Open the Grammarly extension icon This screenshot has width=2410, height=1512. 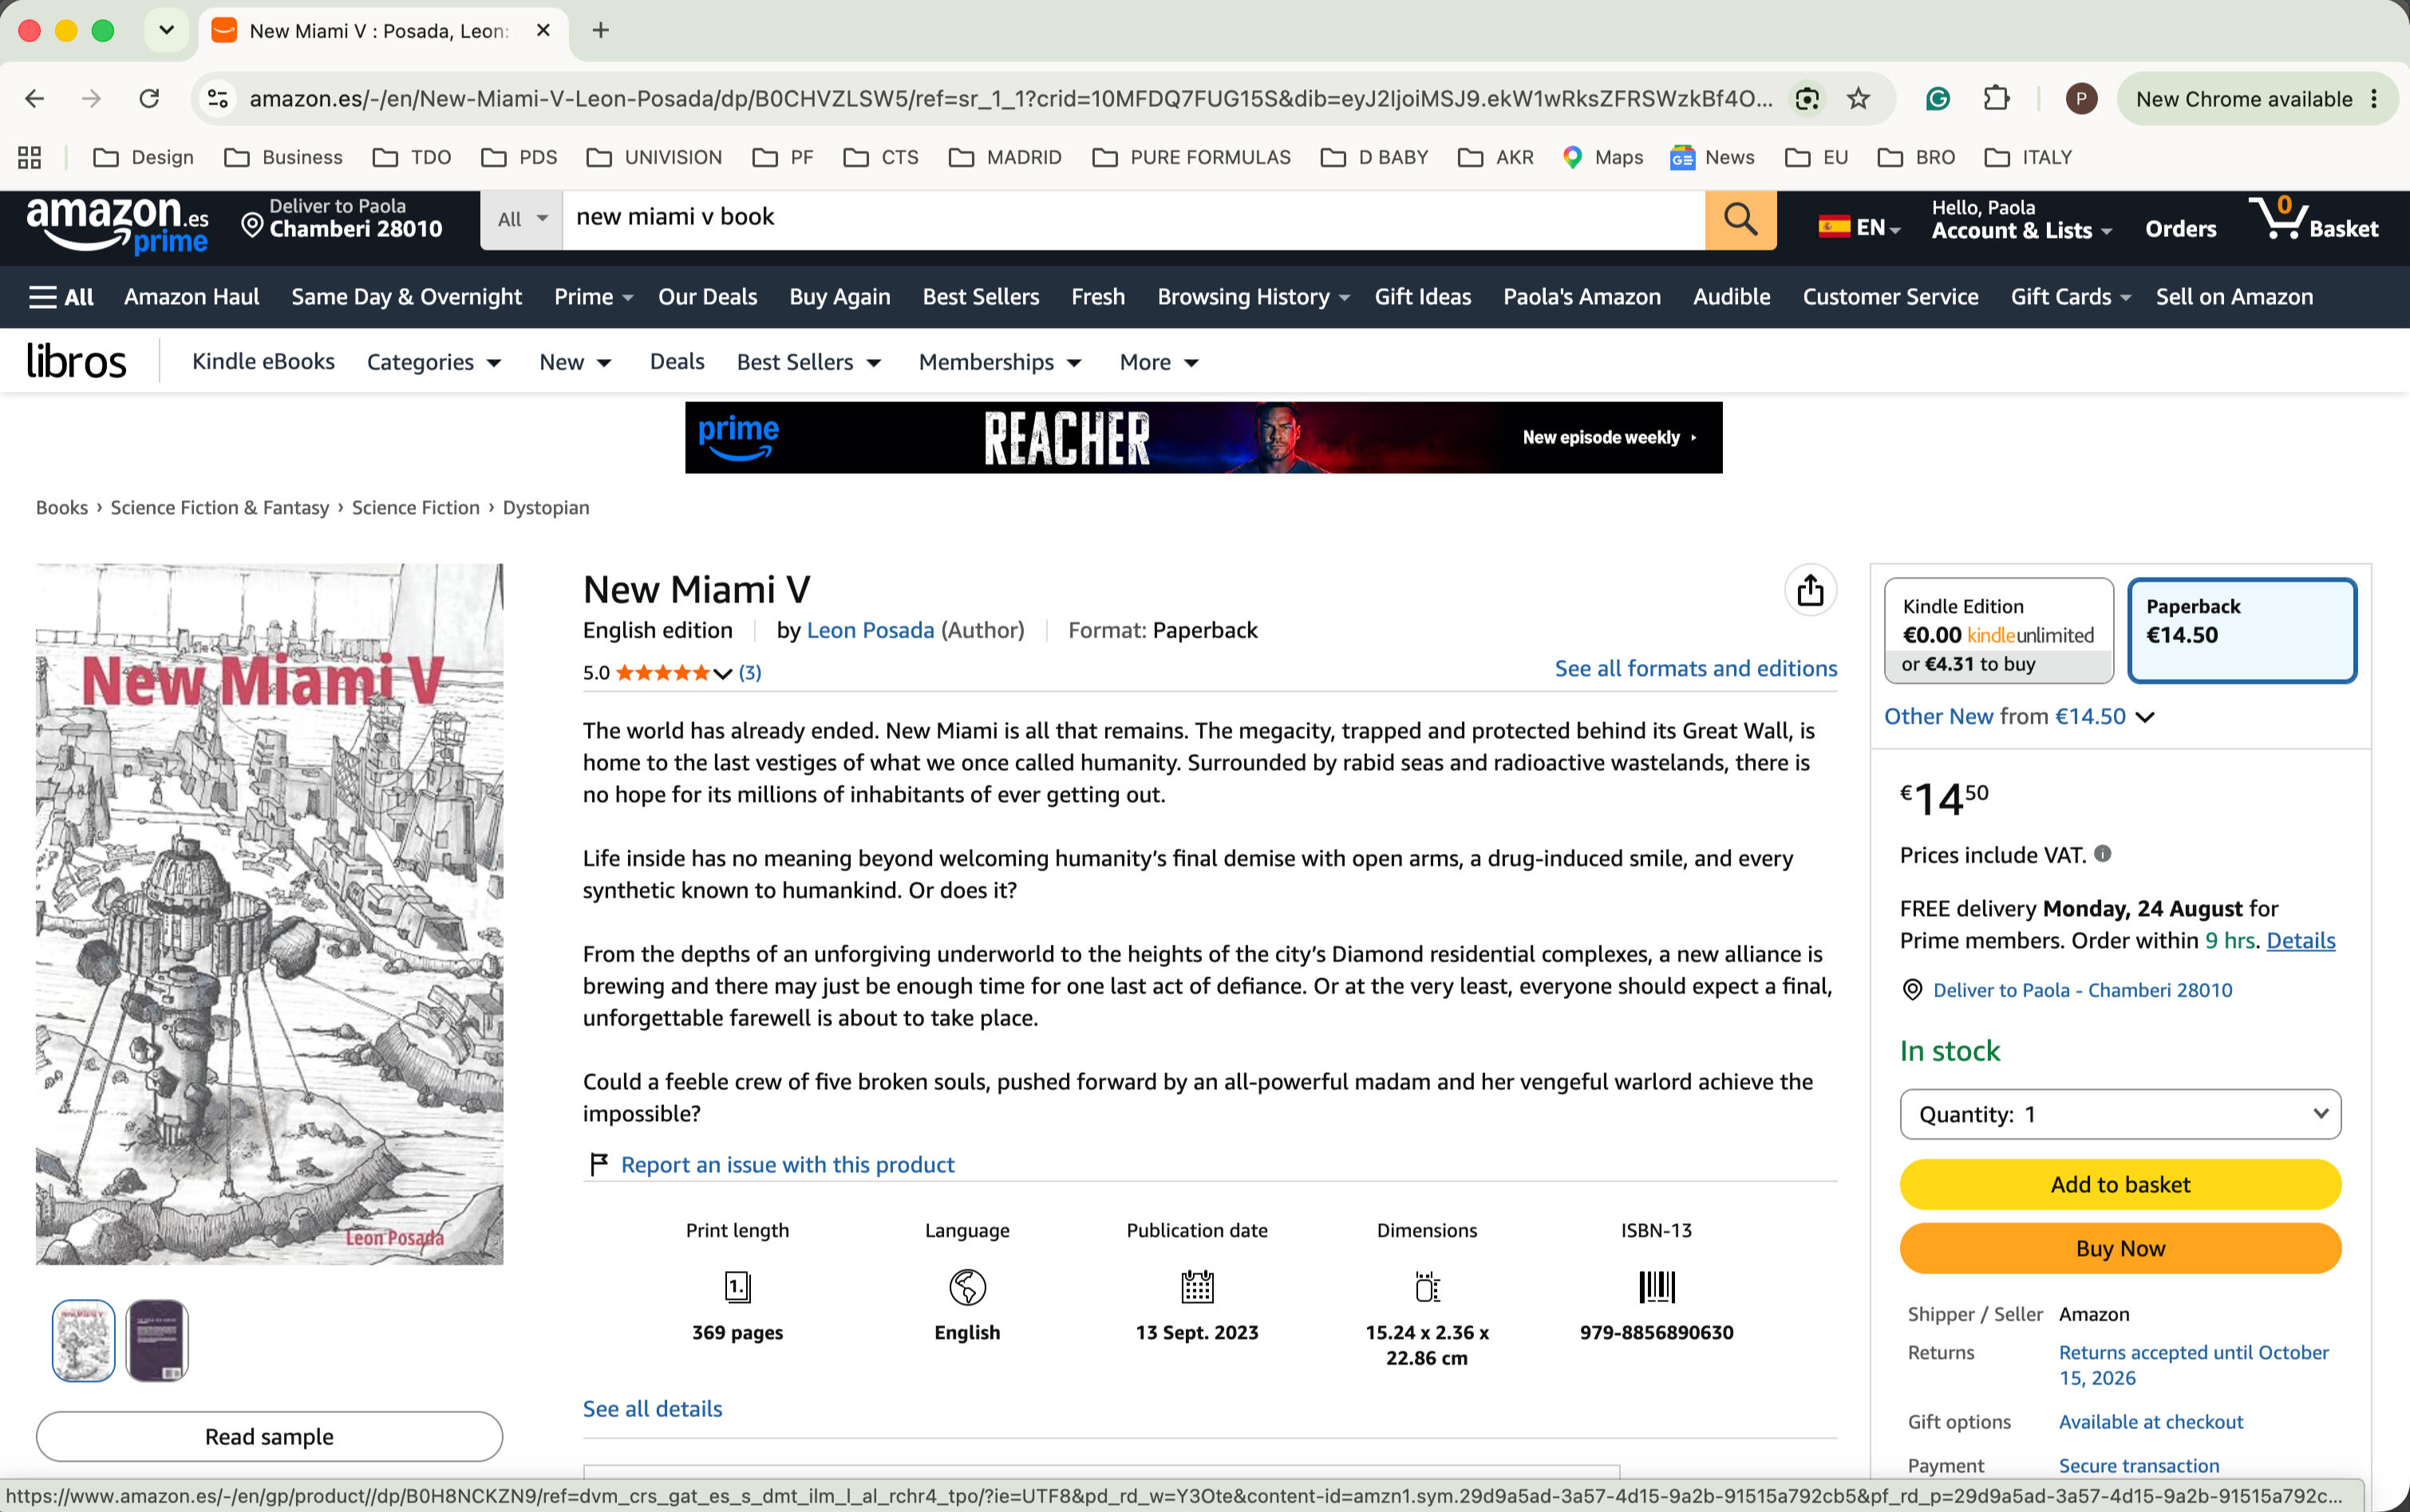coord(1938,98)
